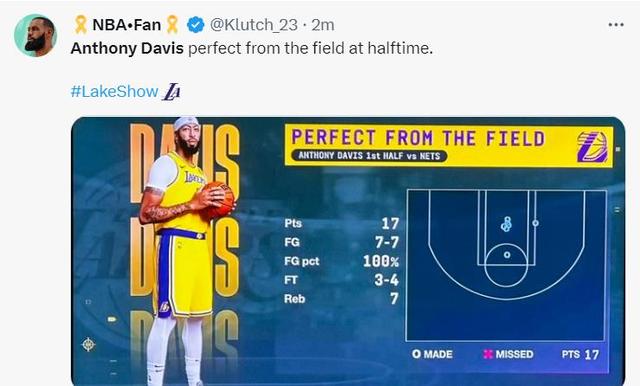This screenshot has width=640, height=386.
Task: Click the PERFECT FROM THE FIELD banner
Action: [449, 146]
